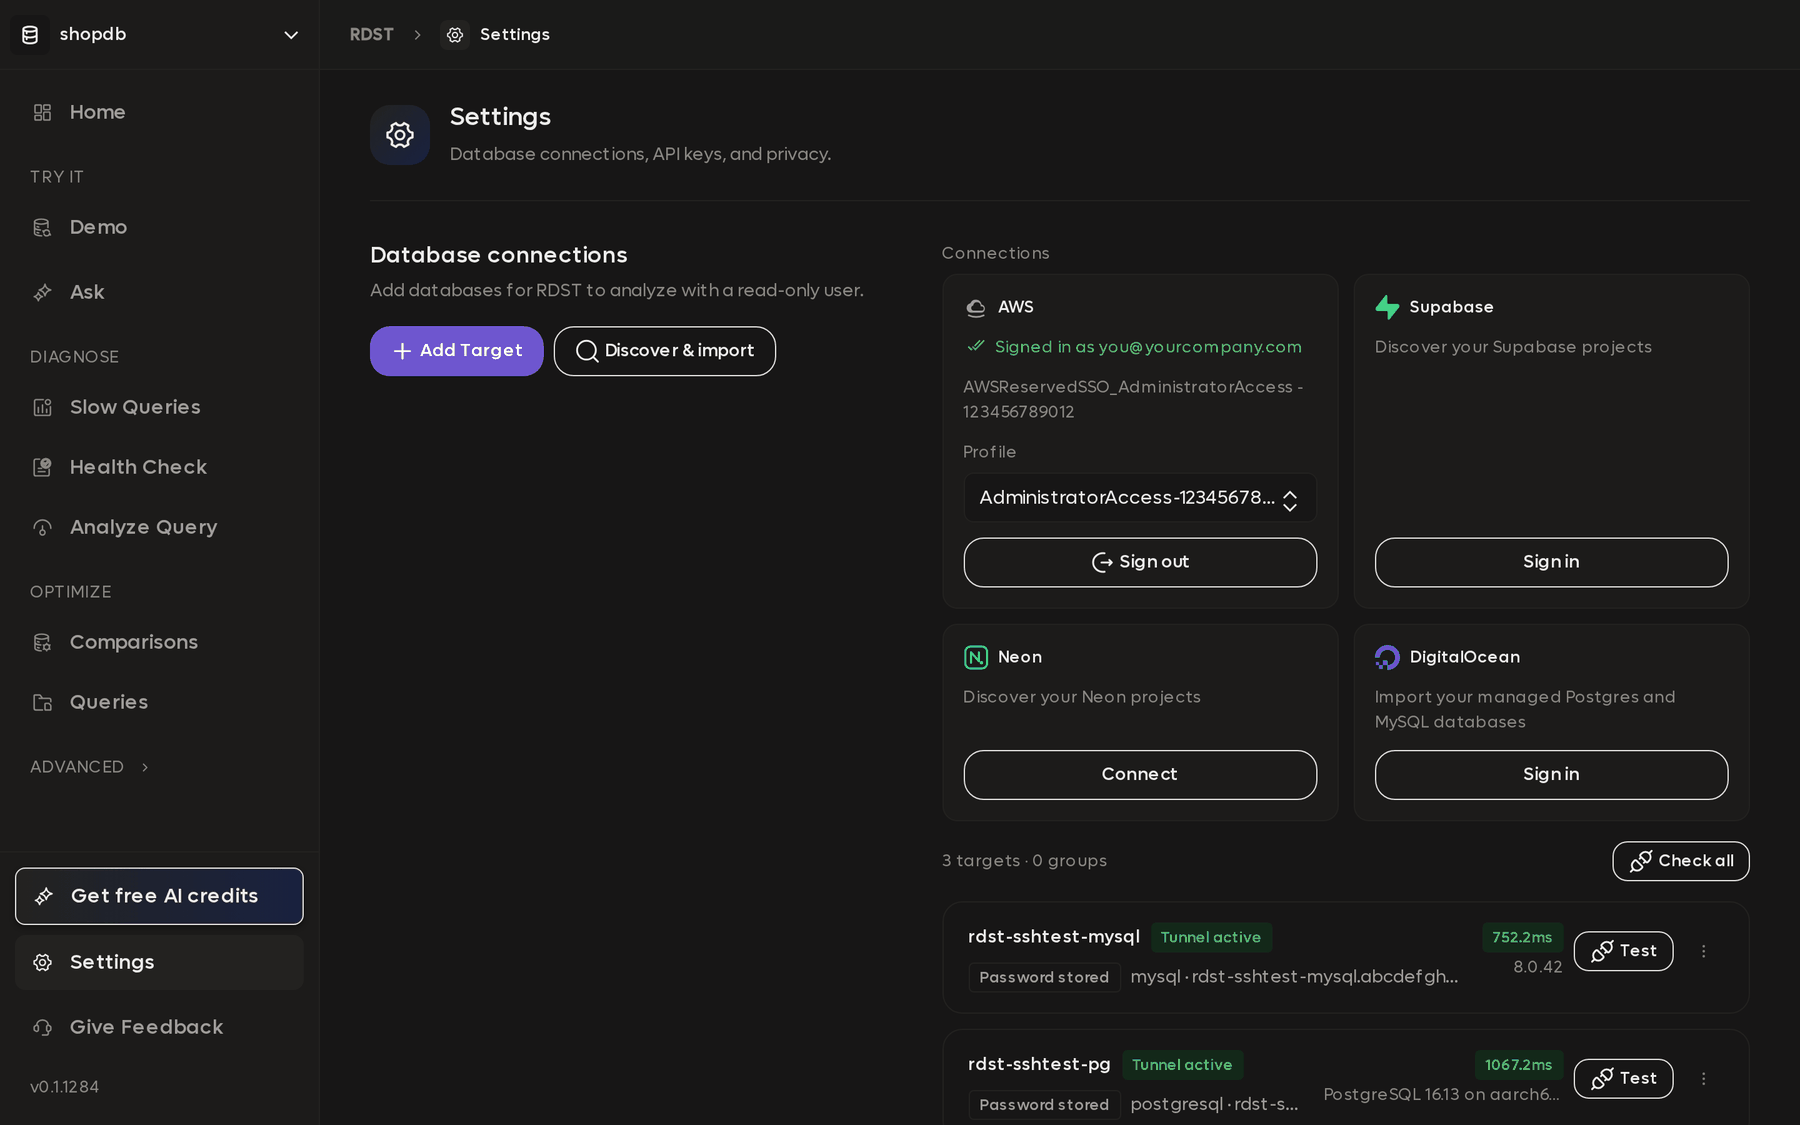Sign in to DigitalOcean
Screen dimensions: 1800x1125
click(x=1551, y=775)
